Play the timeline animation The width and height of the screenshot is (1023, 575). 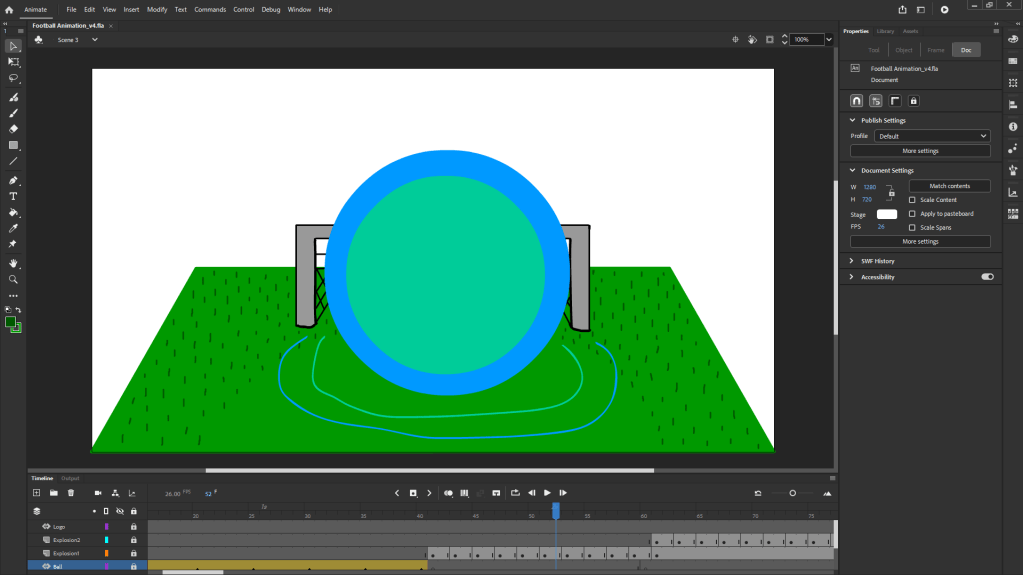click(547, 493)
